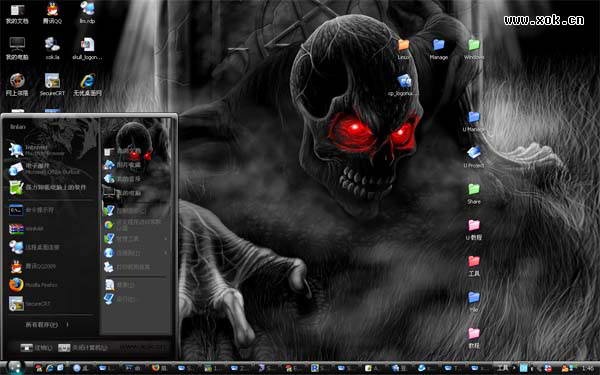Expand the 管理工具 submenu arrow
The image size is (600, 375).
166,239
